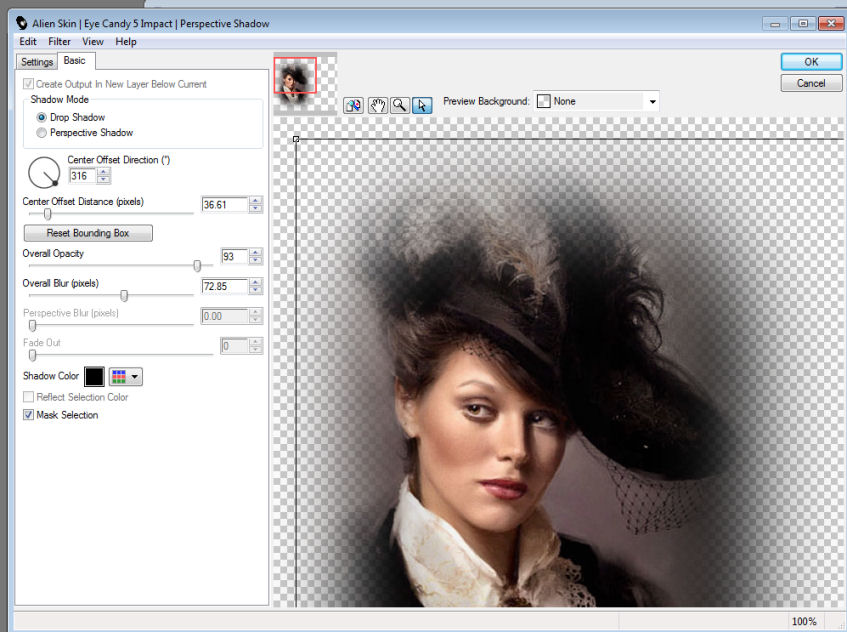The width and height of the screenshot is (847, 632).
Task: Toggle the Mask Selection checkbox
Action: click(x=28, y=415)
